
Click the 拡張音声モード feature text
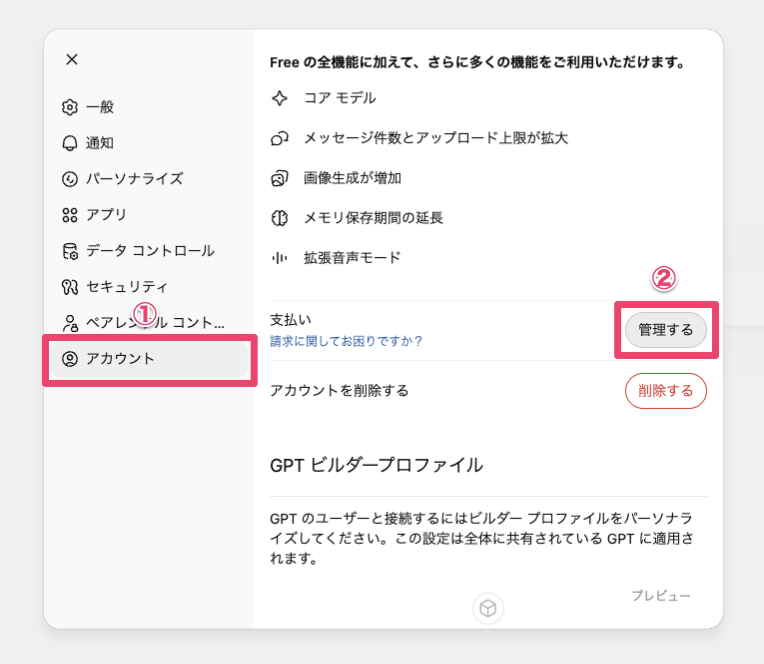tap(352, 258)
